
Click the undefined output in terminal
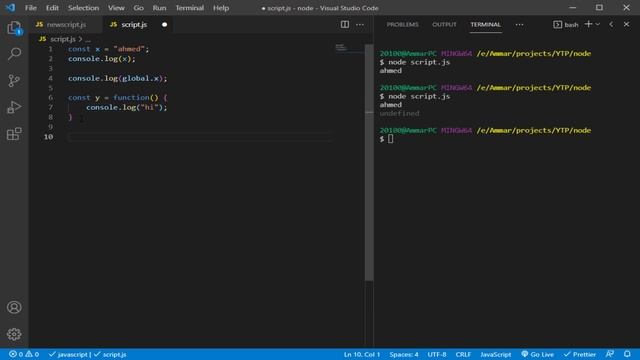click(399, 113)
